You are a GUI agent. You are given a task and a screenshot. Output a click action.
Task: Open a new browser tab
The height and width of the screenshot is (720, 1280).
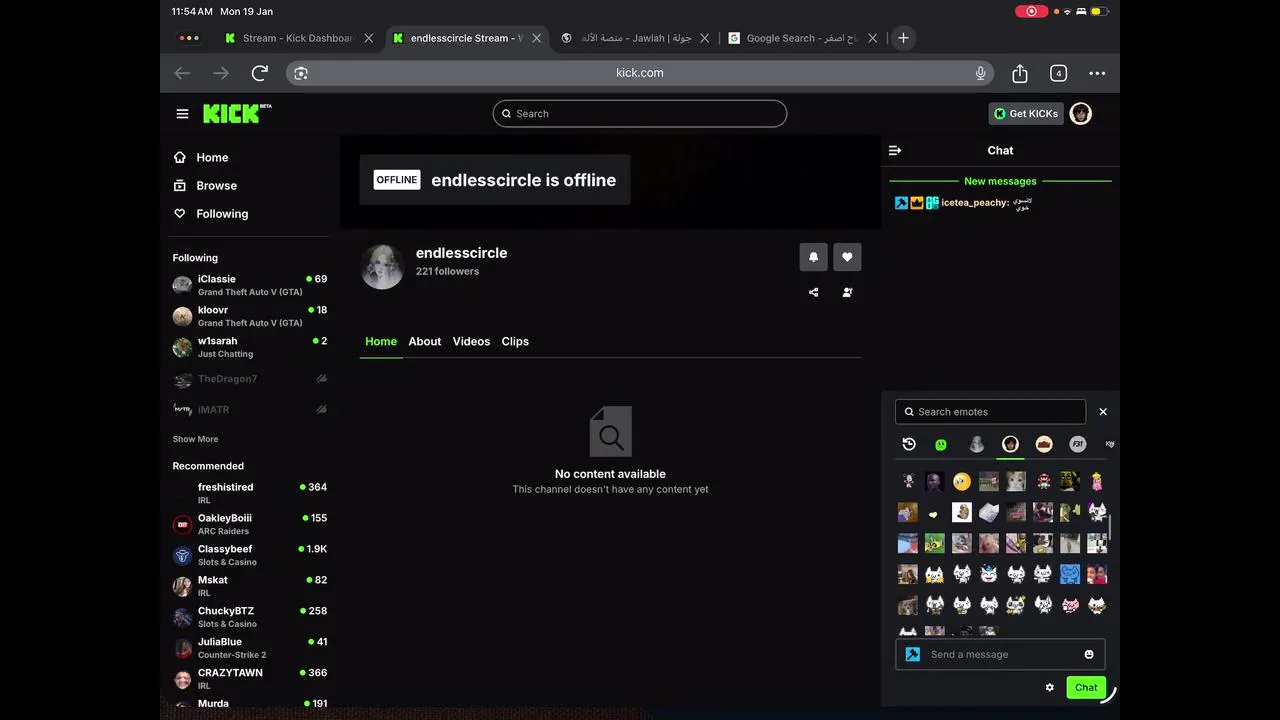point(903,38)
